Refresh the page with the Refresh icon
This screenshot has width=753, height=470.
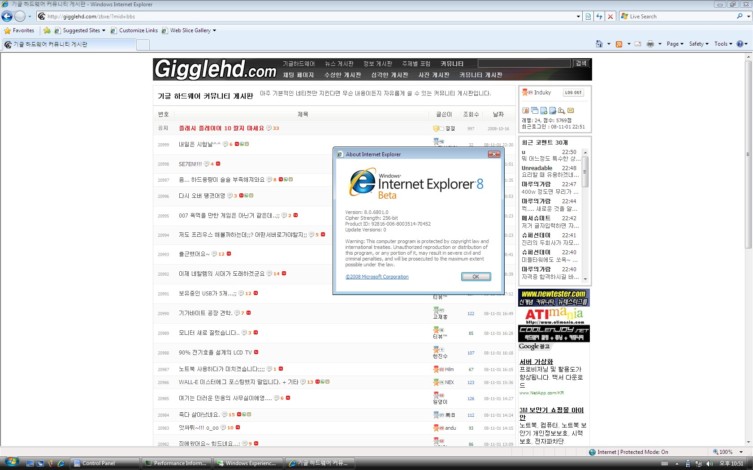coord(599,16)
